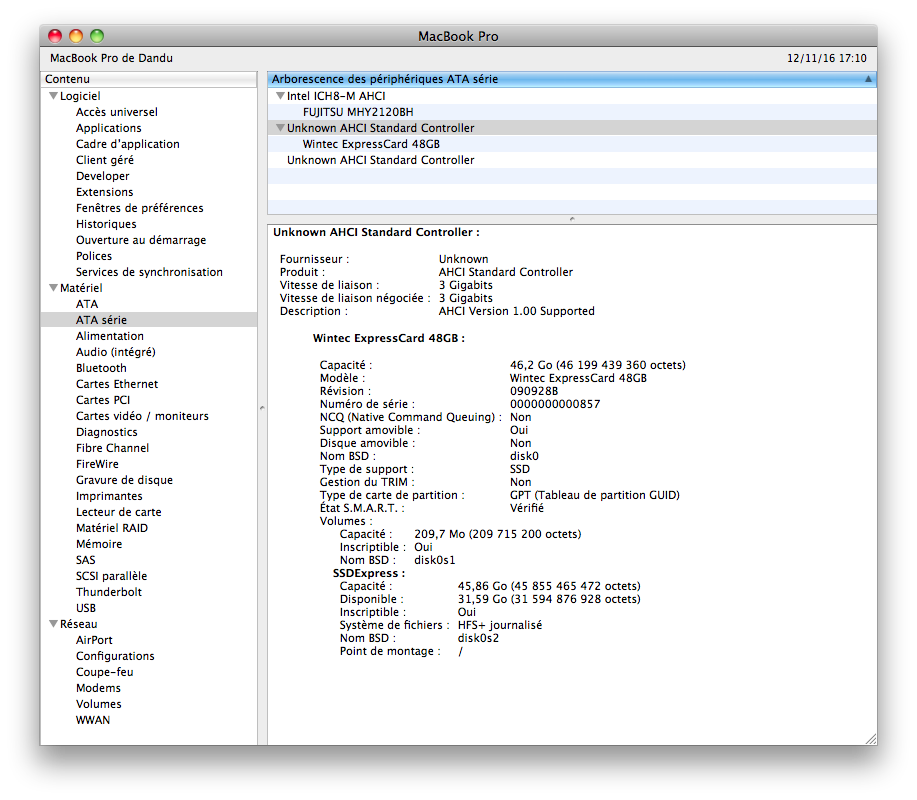917x800 pixels.
Task: Show Cartes Ethernet information
Action: coord(117,384)
